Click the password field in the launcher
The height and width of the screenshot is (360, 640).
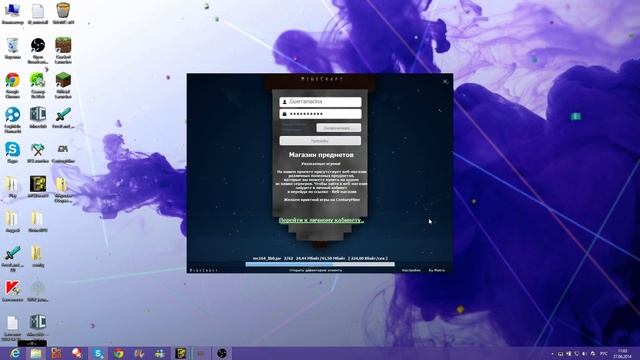(320, 114)
